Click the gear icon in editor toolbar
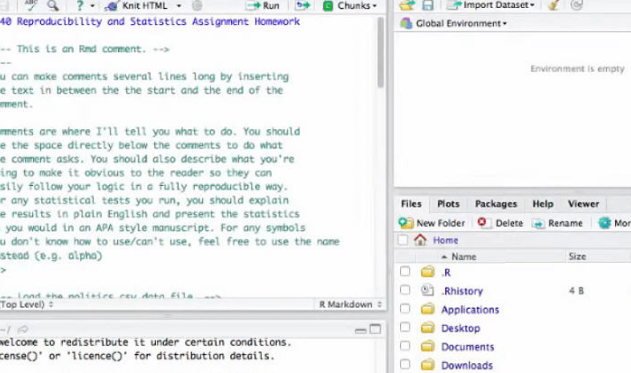The image size is (631, 373). [x=197, y=6]
